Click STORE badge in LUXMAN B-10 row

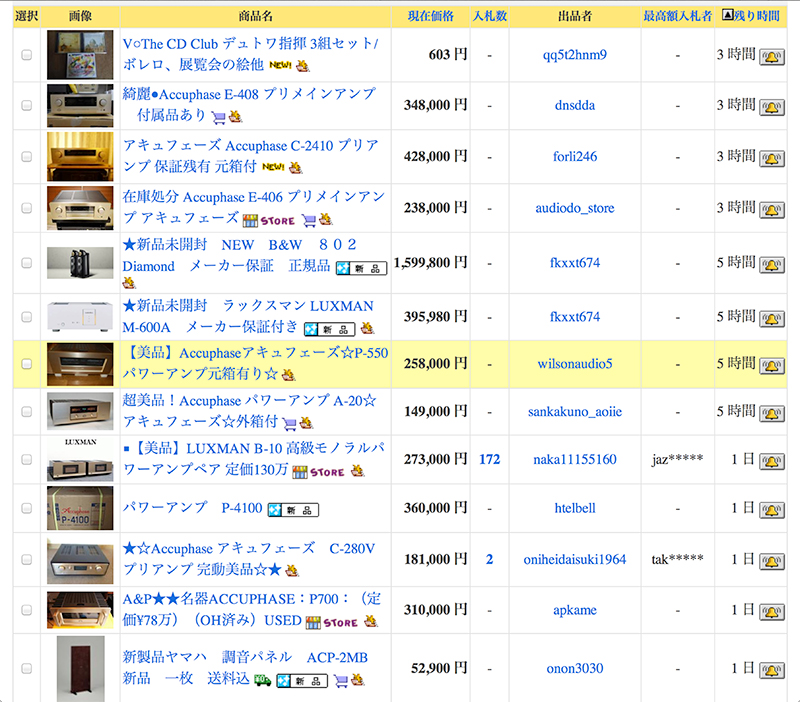click(x=318, y=472)
